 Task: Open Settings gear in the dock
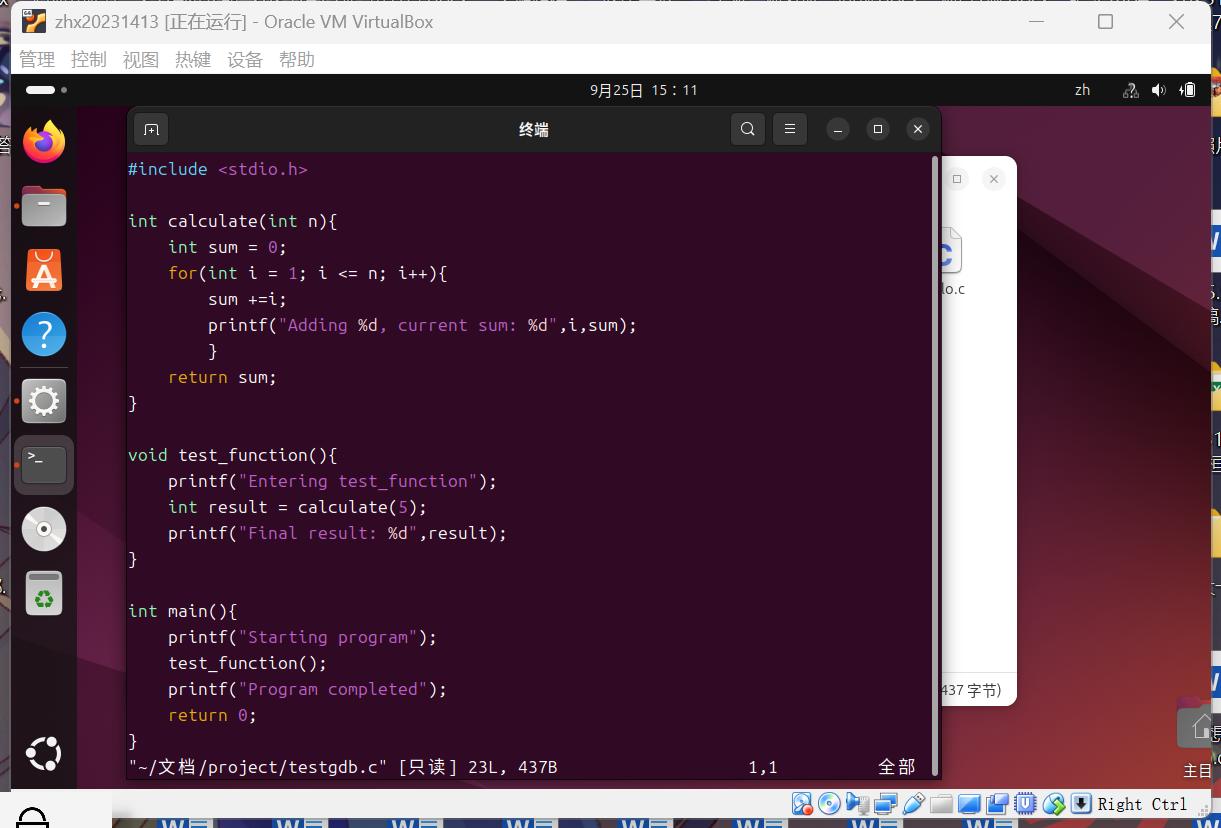coord(44,401)
